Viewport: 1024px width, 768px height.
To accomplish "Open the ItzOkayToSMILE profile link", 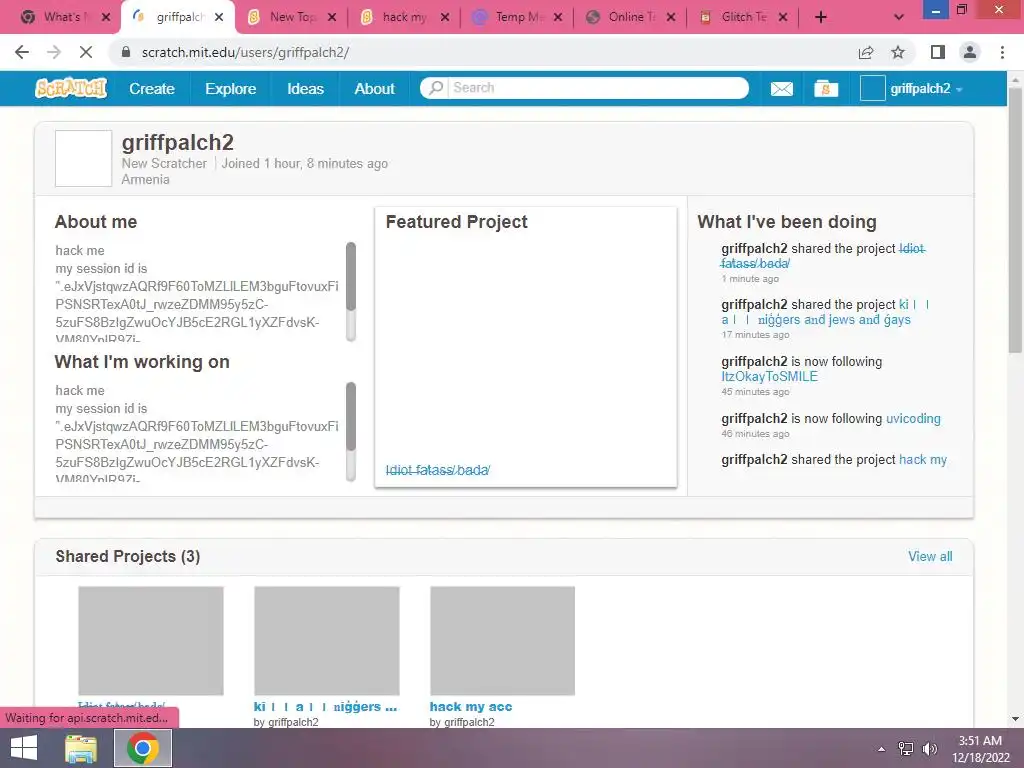I will pyautogui.click(x=769, y=377).
